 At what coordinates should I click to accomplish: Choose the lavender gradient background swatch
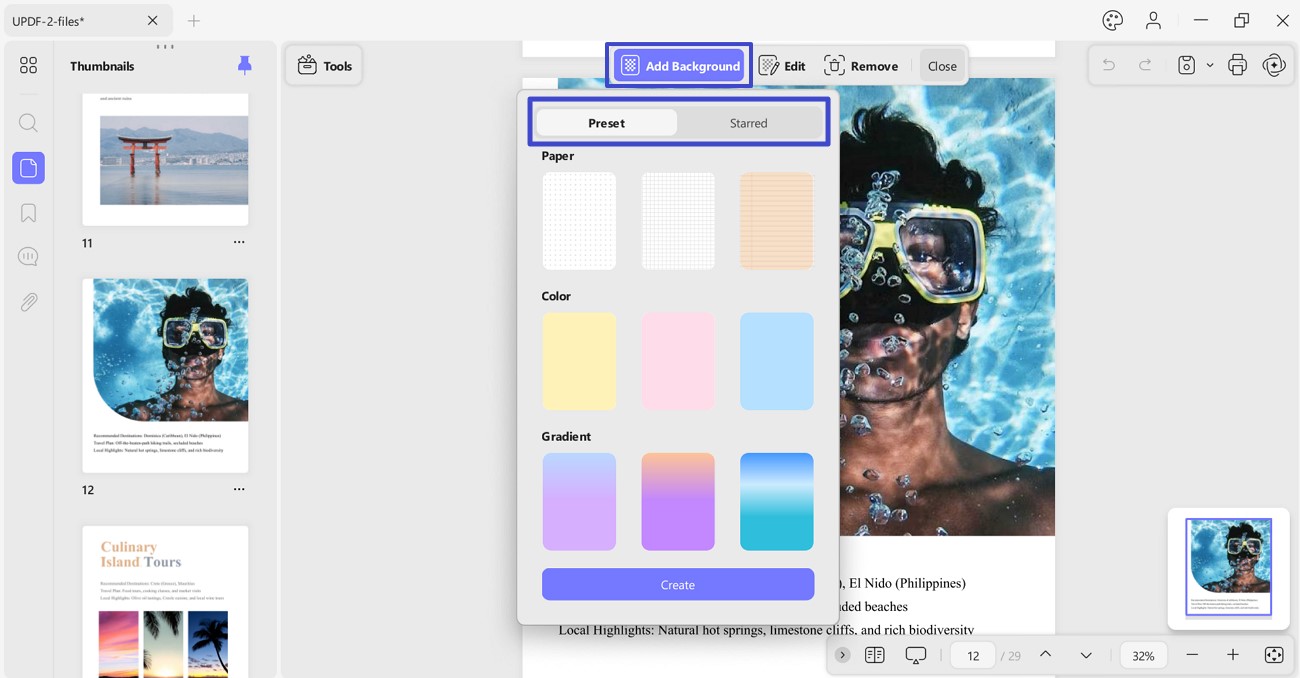pyautogui.click(x=579, y=501)
